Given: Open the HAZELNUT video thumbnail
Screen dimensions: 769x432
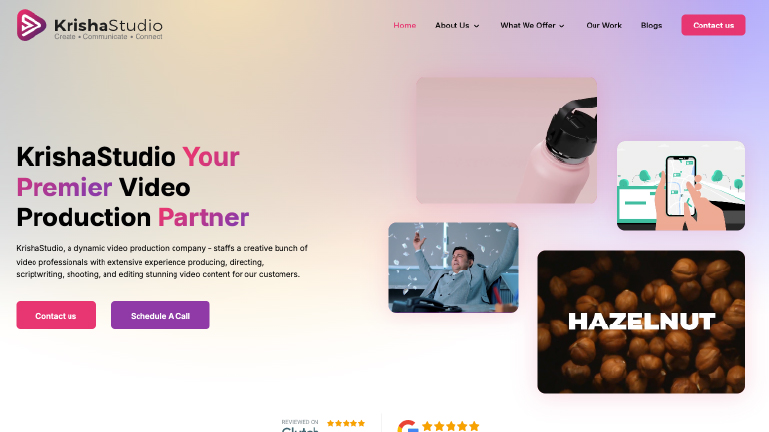Looking at the screenshot, I should [x=641, y=322].
